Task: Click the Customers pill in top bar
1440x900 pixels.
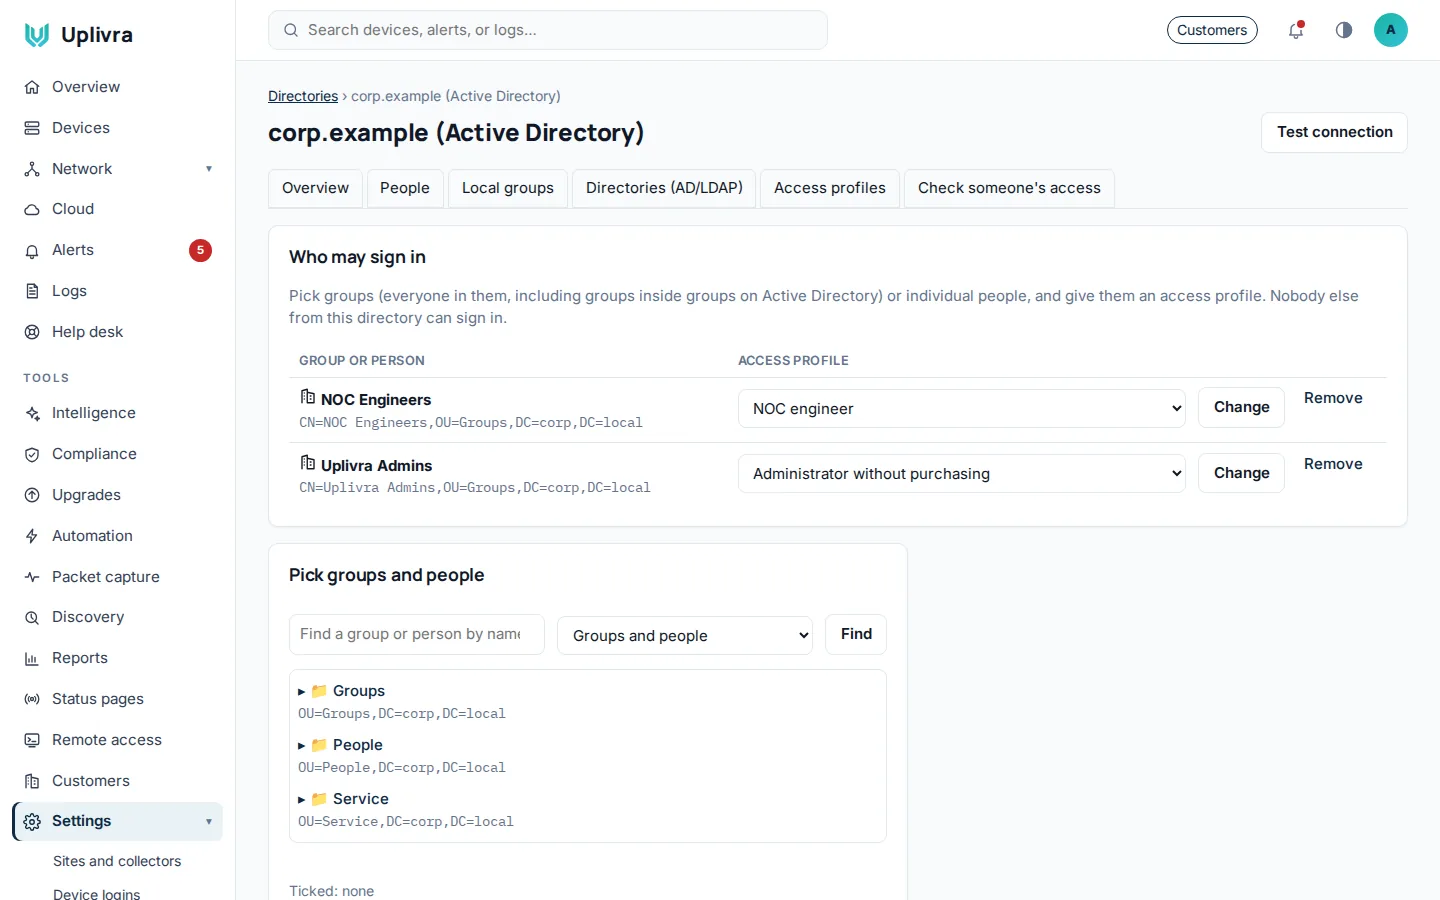Action: (x=1212, y=30)
